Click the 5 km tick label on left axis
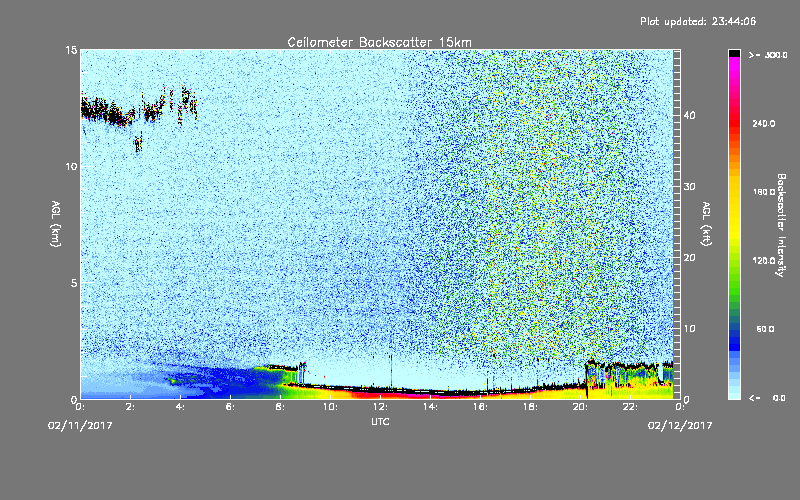800x500 pixels. click(74, 283)
